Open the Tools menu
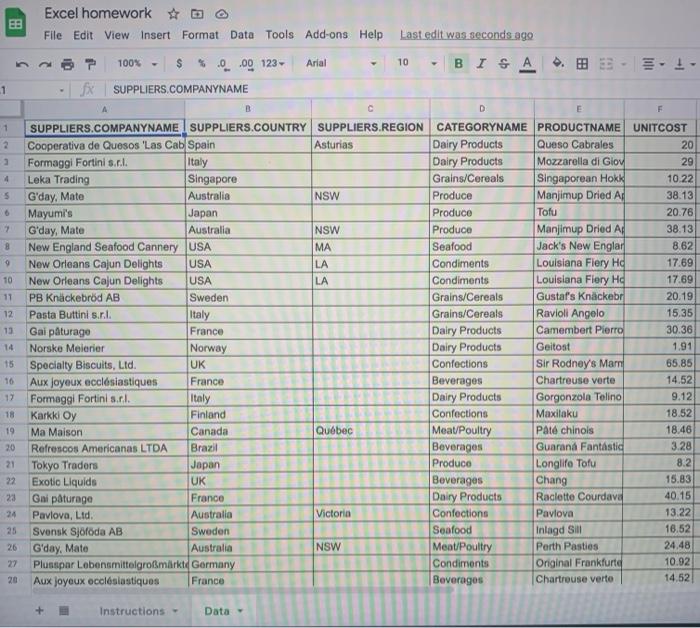Viewport: 700px width, 628px height. tap(279, 35)
